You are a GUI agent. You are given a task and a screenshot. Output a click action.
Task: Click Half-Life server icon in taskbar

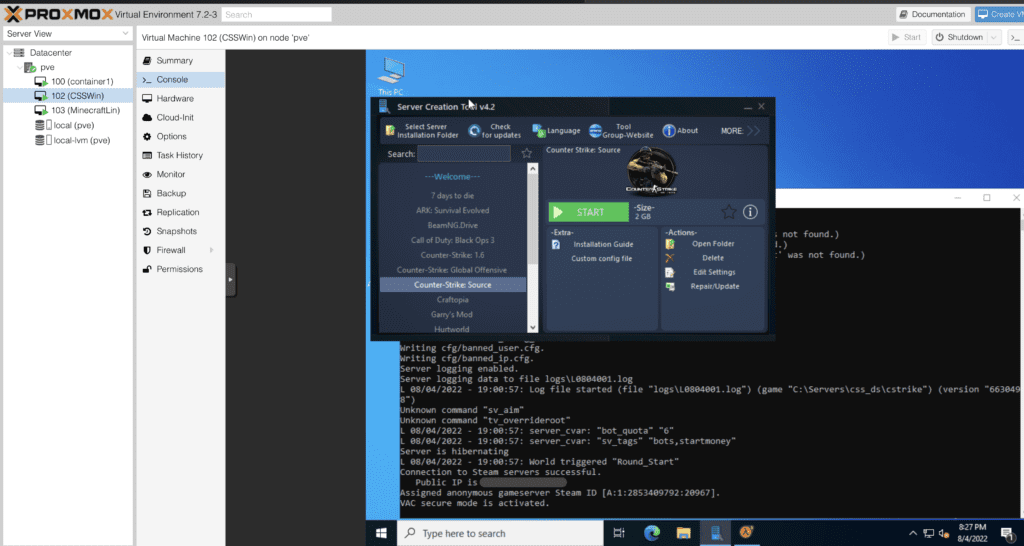pos(746,533)
